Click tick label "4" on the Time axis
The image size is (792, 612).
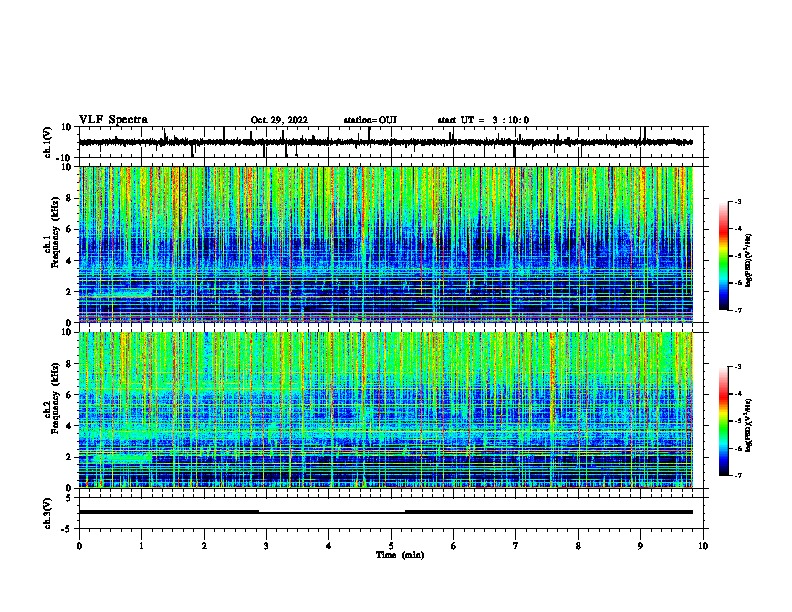click(x=329, y=546)
